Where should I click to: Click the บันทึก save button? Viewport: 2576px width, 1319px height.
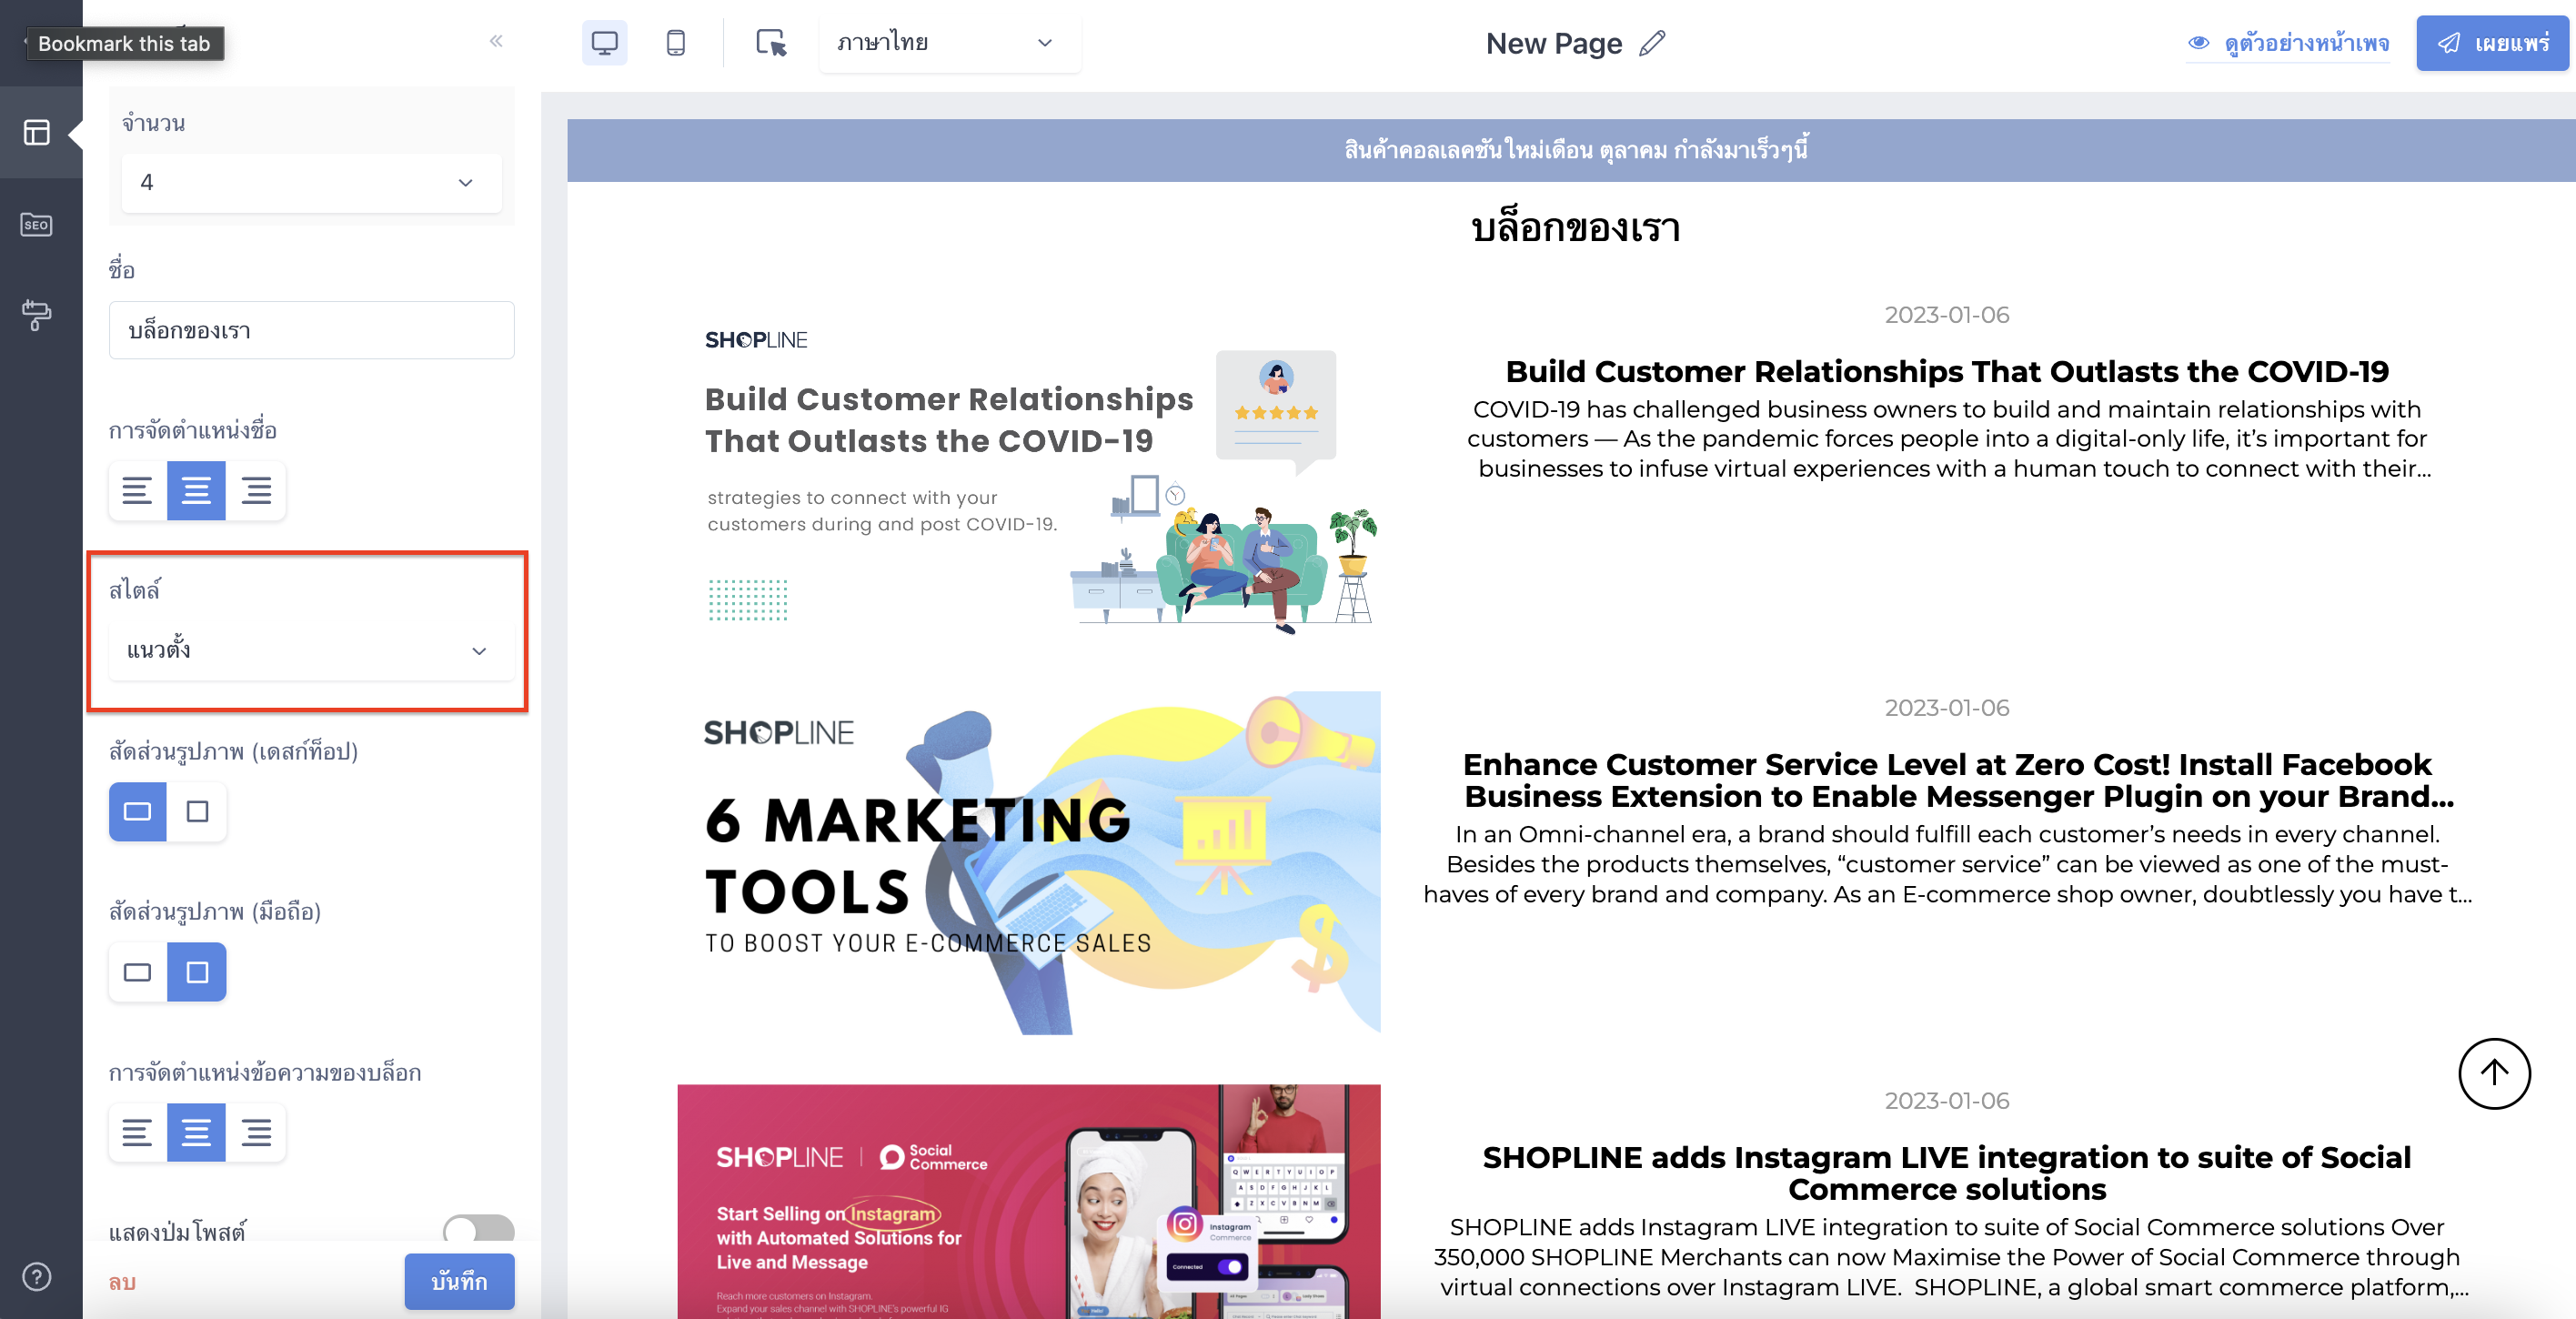point(459,1281)
